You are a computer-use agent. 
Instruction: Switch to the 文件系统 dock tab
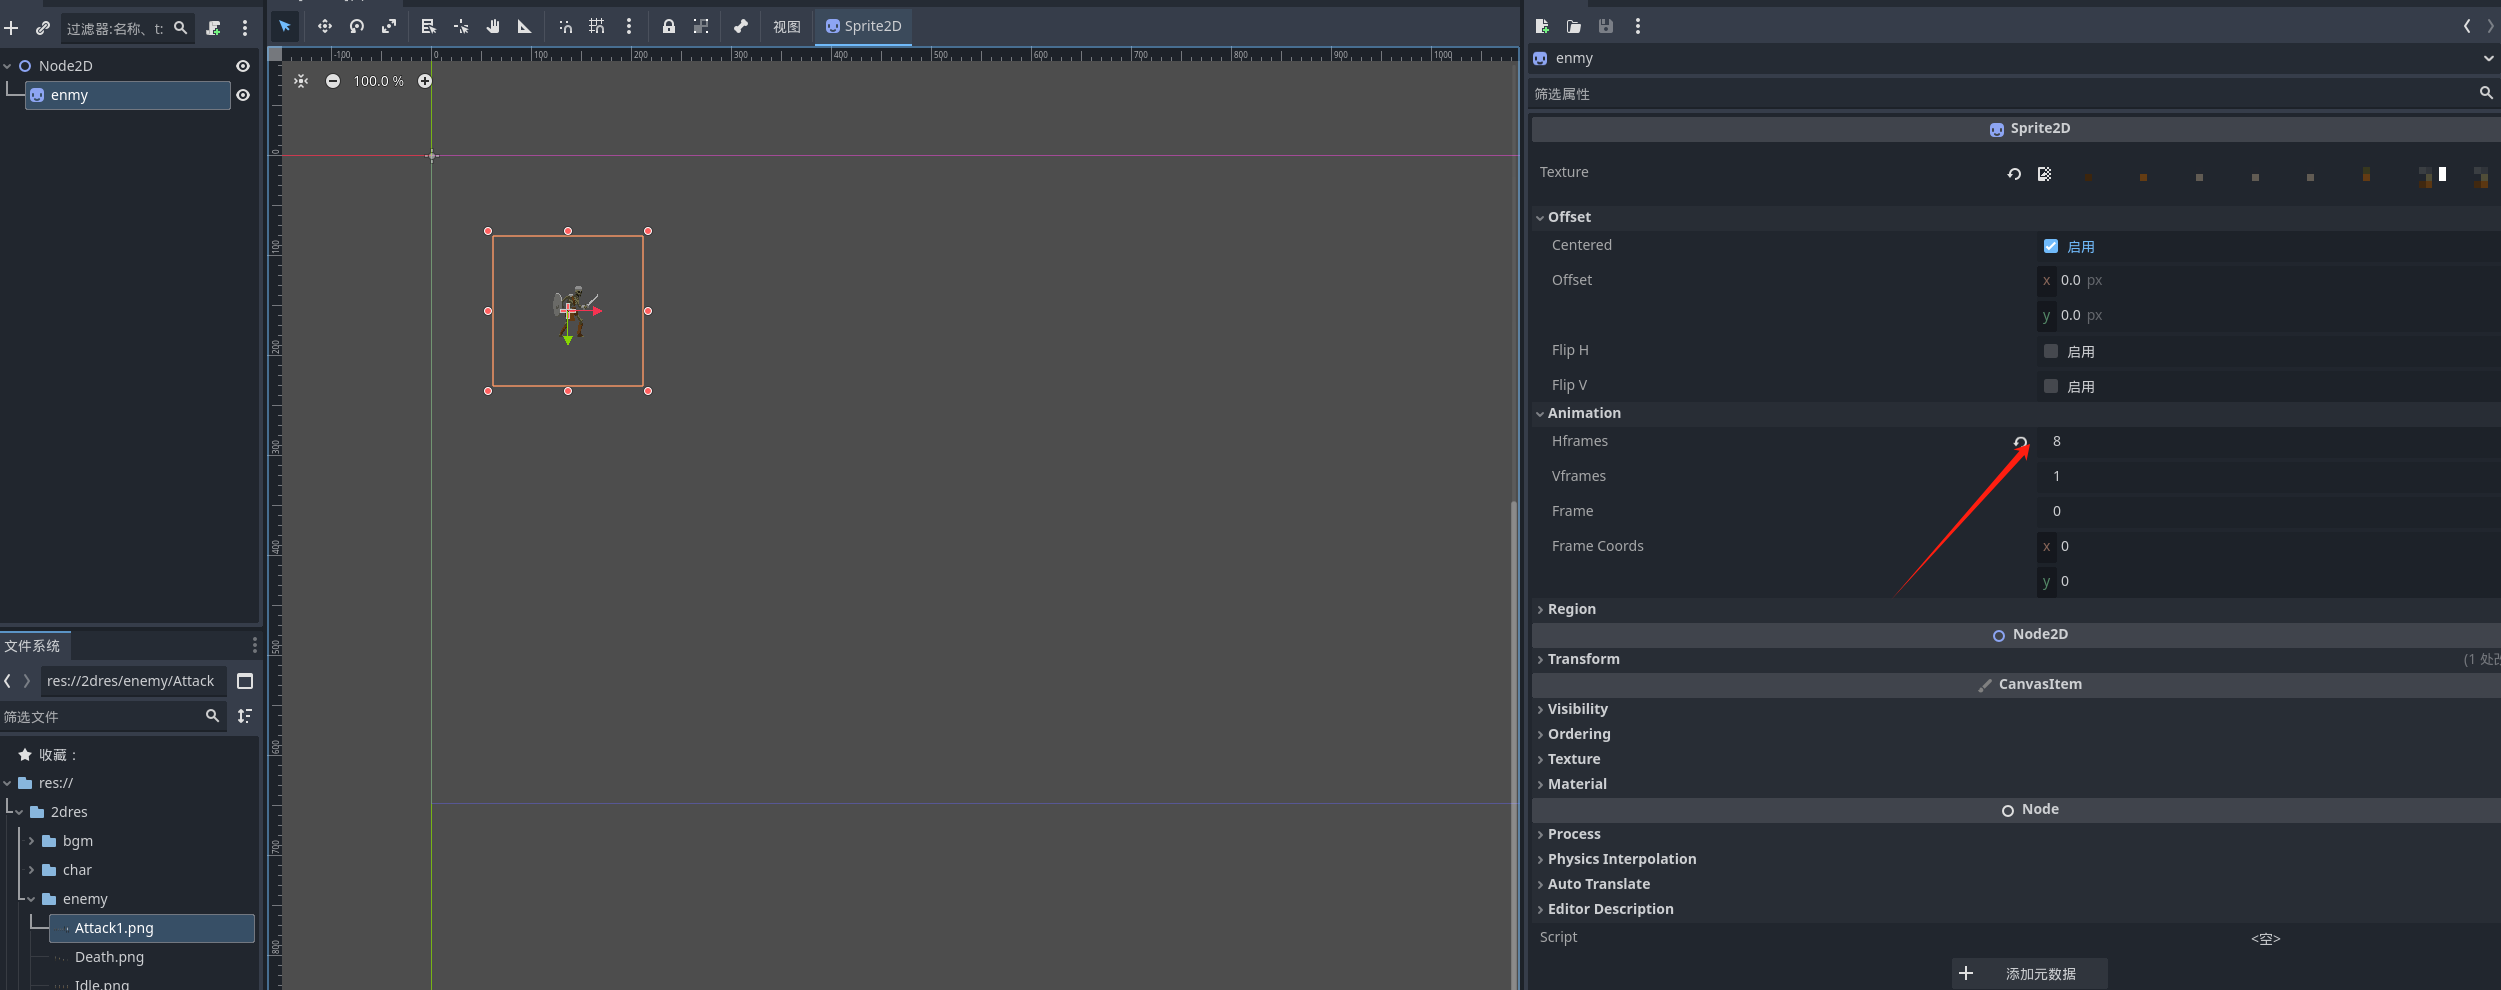pyautogui.click(x=34, y=646)
